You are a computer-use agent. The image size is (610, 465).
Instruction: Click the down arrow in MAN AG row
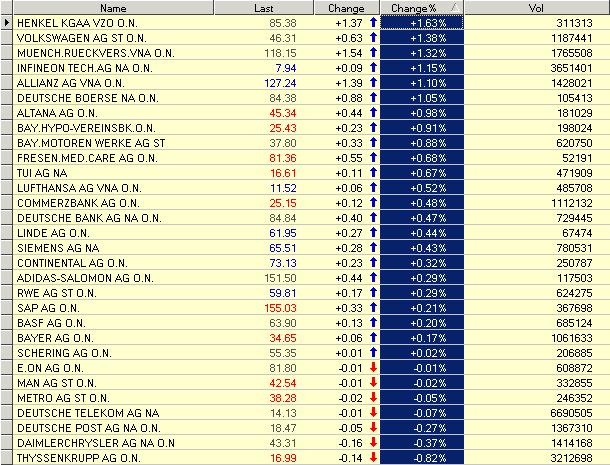[373, 383]
